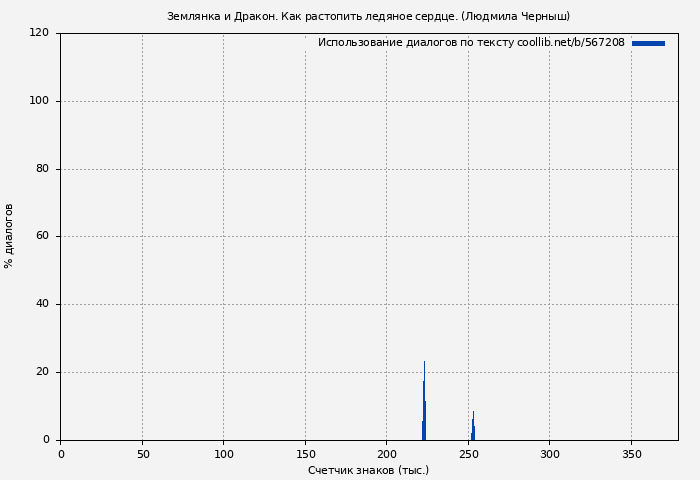The height and width of the screenshot is (480, 700).
Task: Click the x-axis tick label 250
Action: (x=468, y=454)
